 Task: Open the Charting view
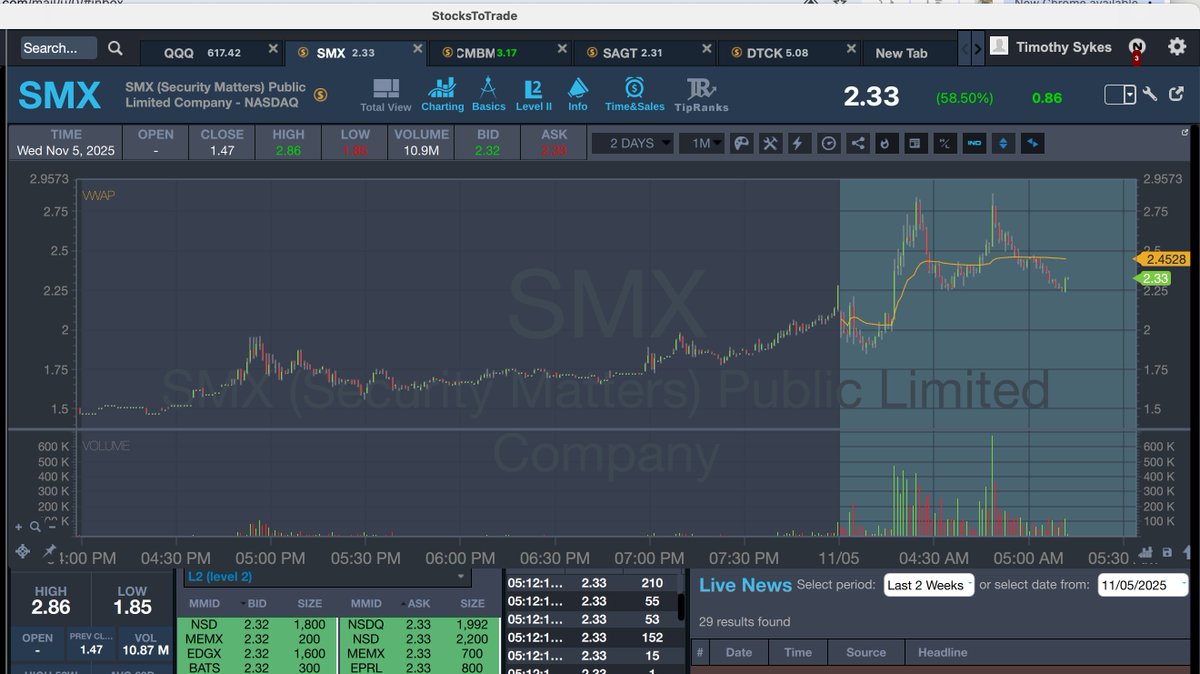click(x=442, y=95)
